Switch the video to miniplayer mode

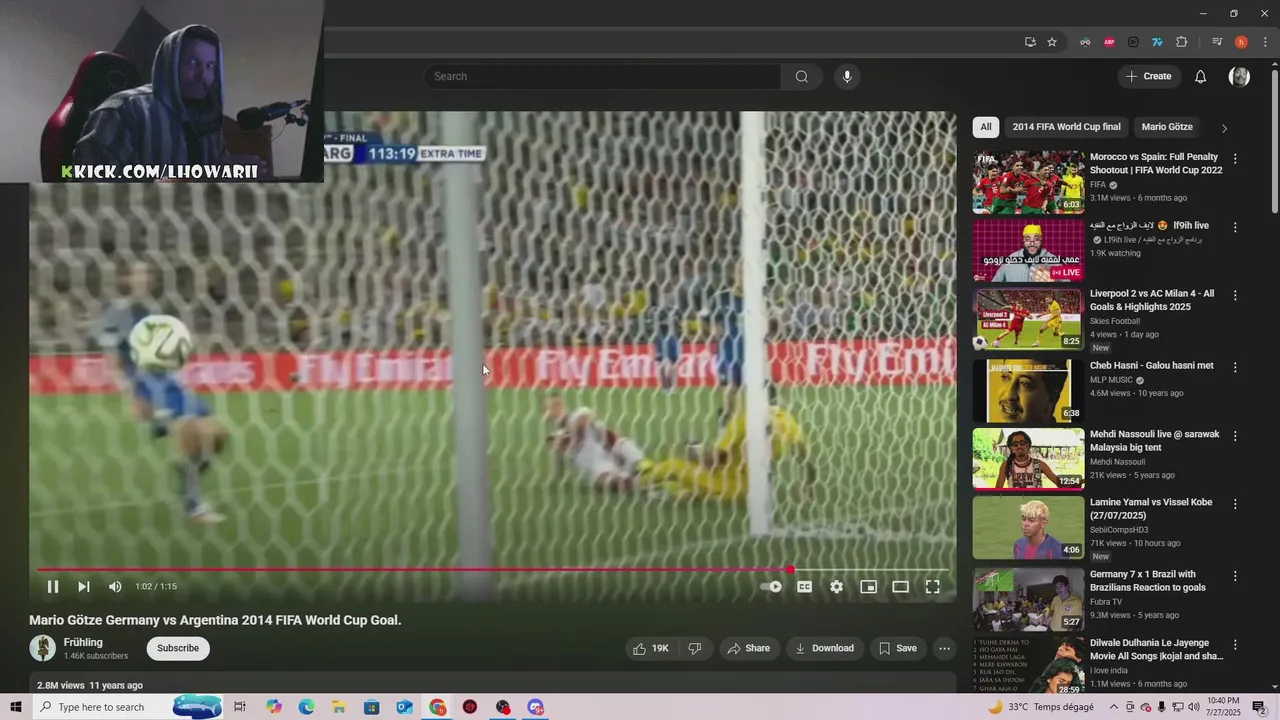pyautogui.click(x=869, y=587)
